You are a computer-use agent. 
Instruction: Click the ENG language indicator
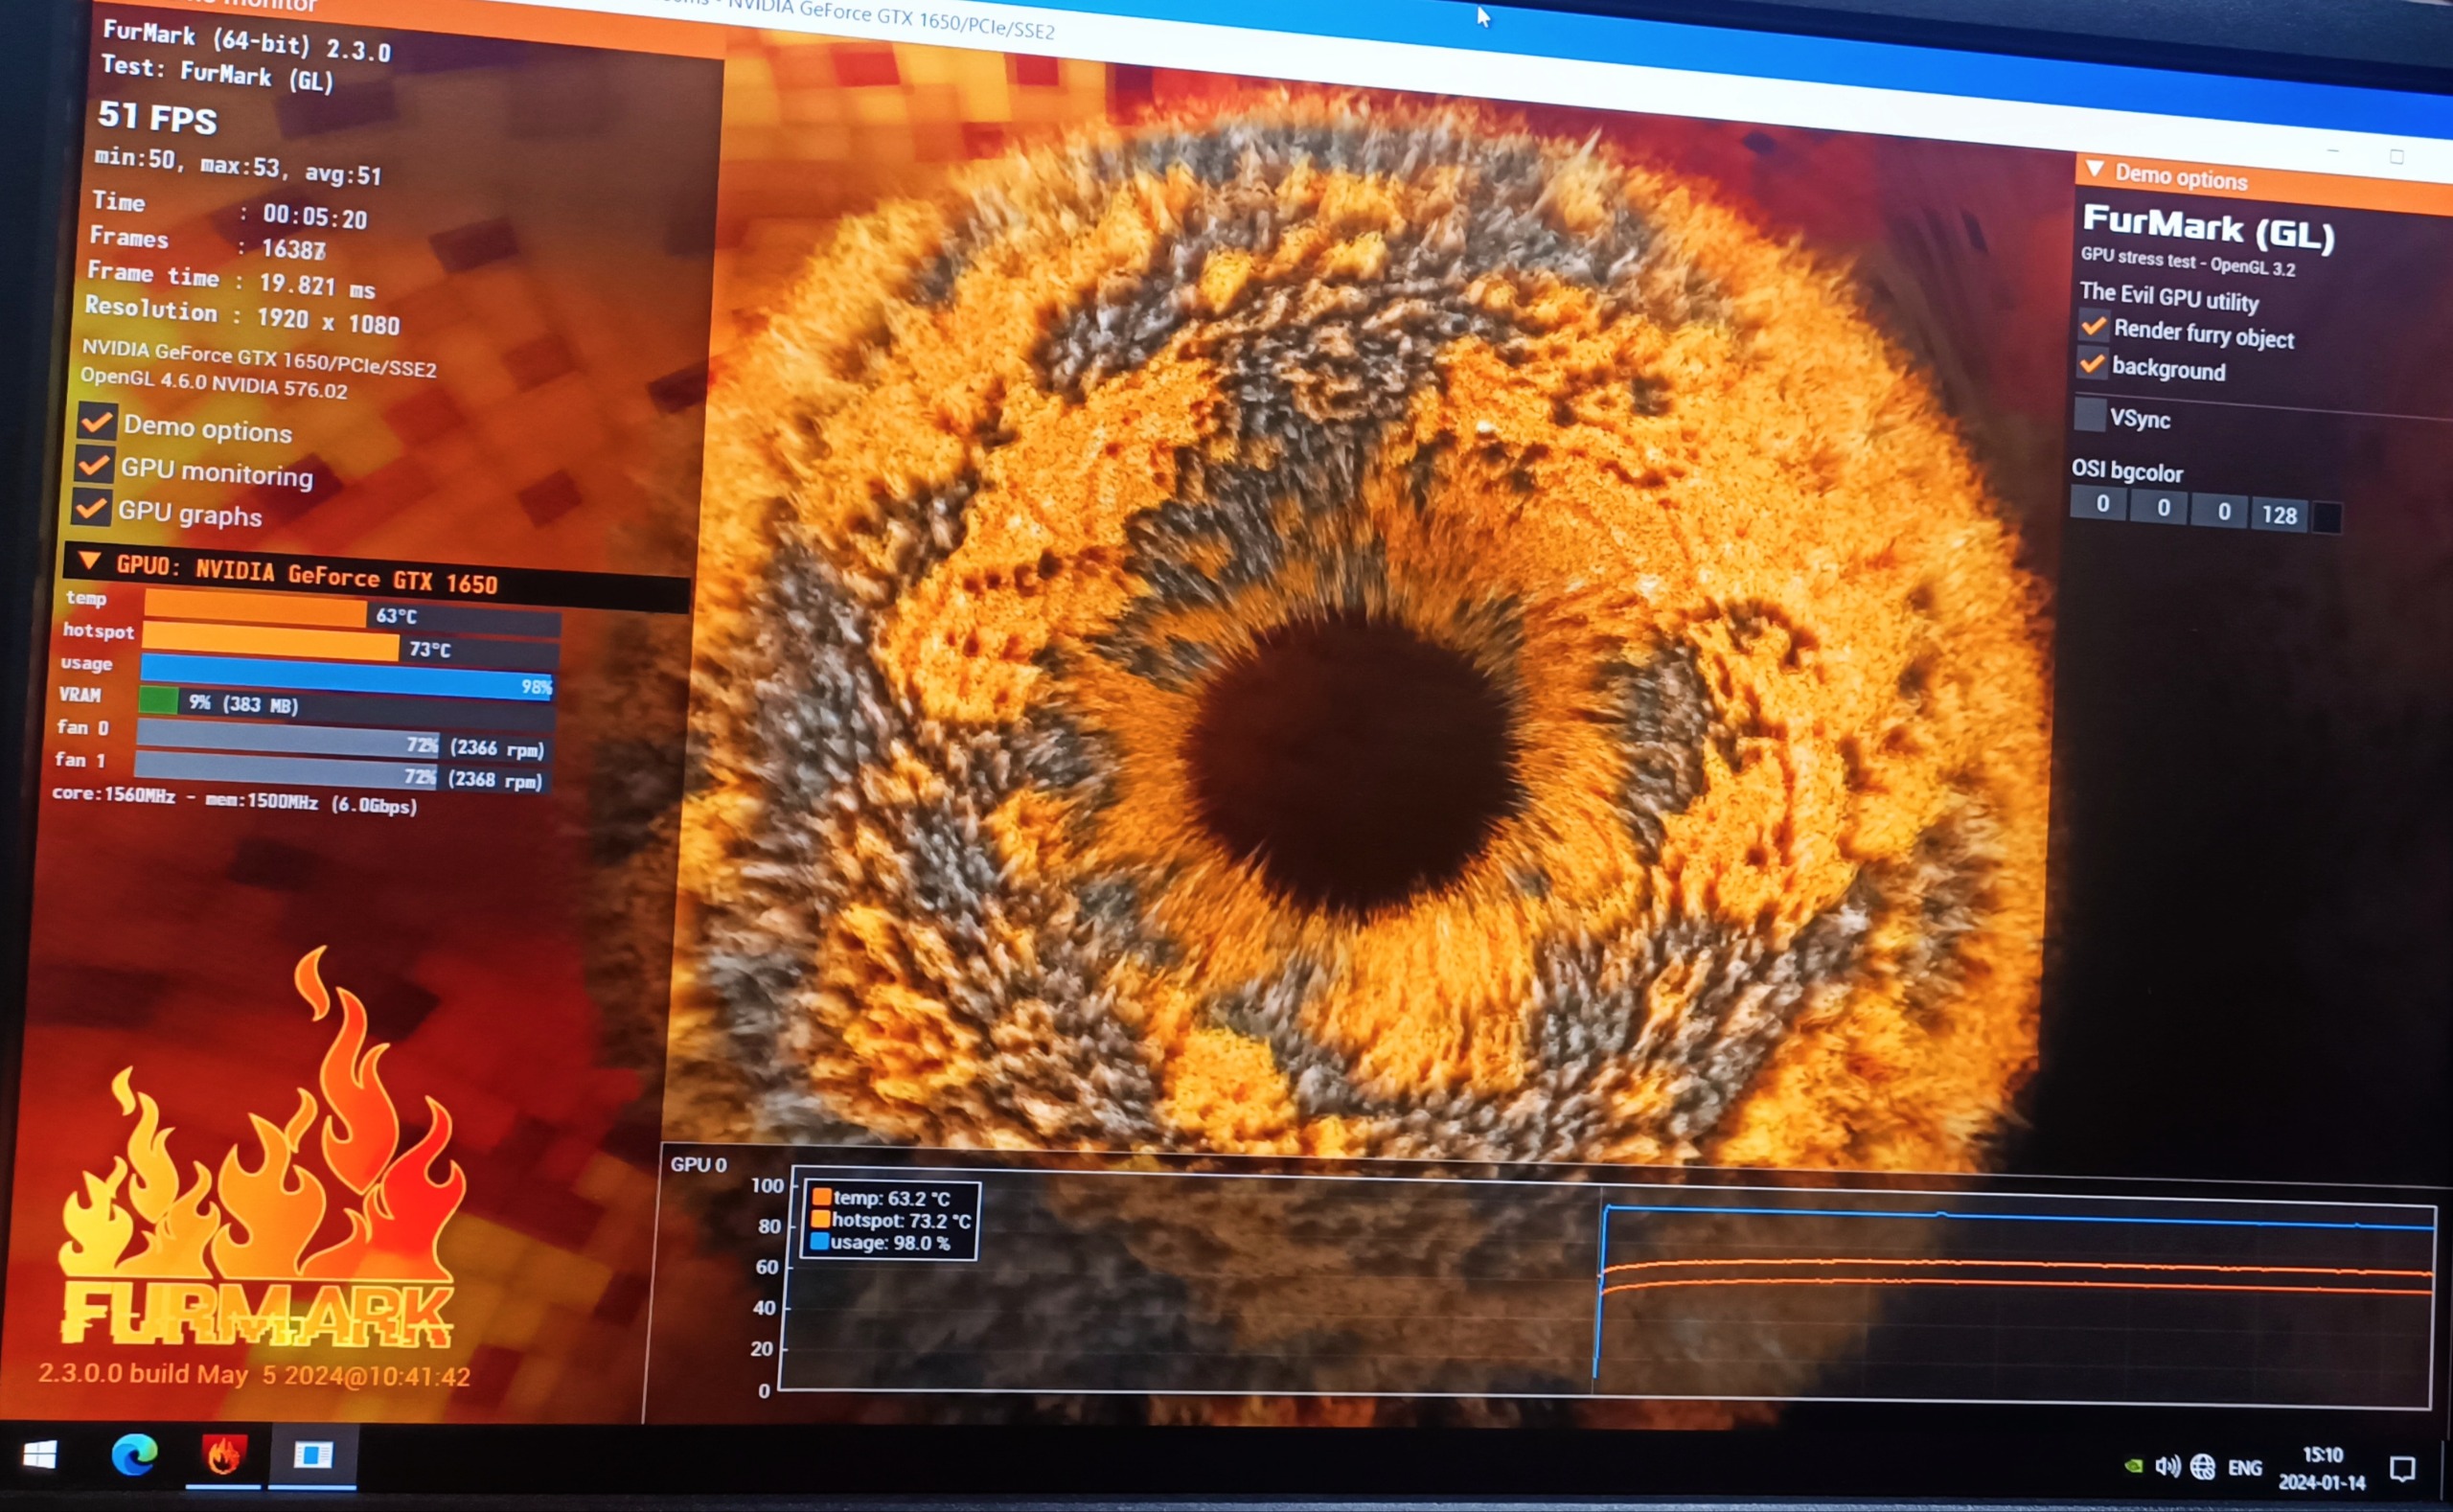coord(2245,1468)
